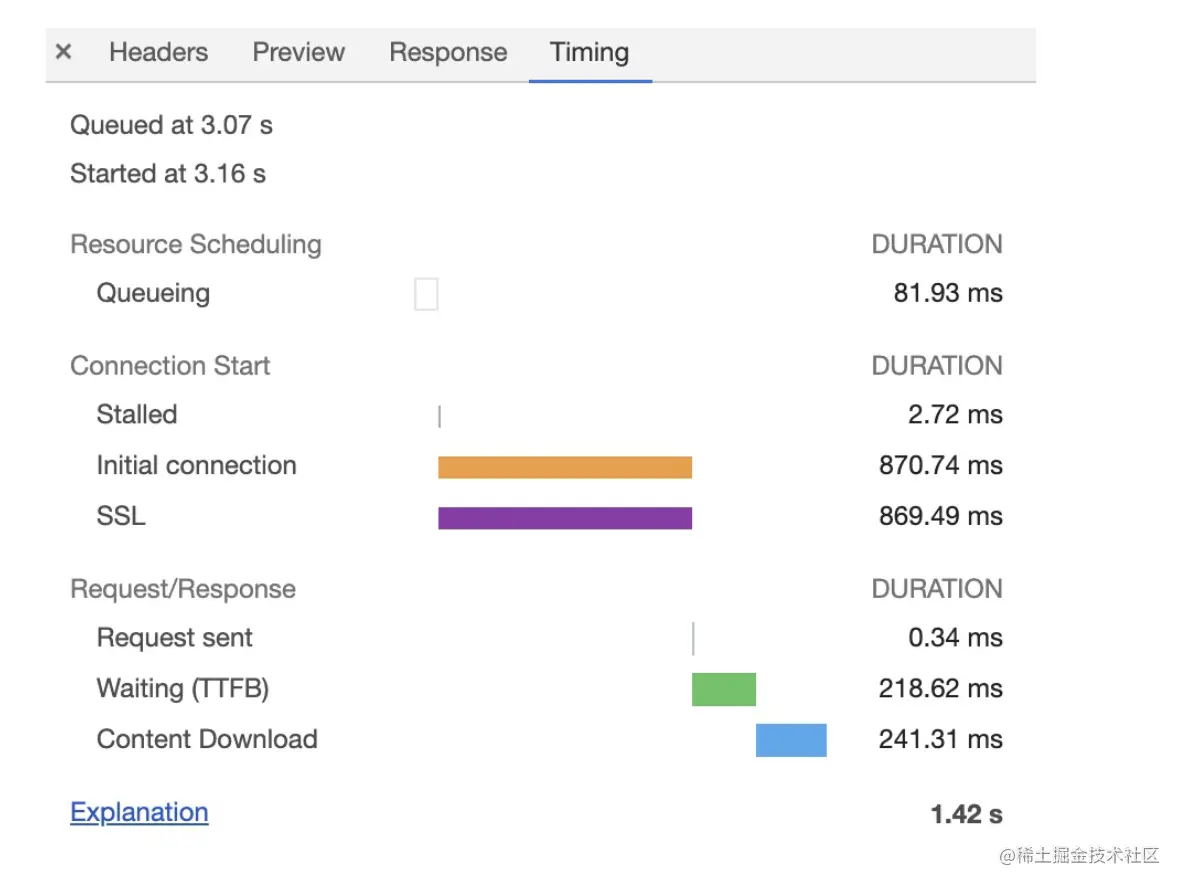Click the Initial connection label

[x=196, y=466]
